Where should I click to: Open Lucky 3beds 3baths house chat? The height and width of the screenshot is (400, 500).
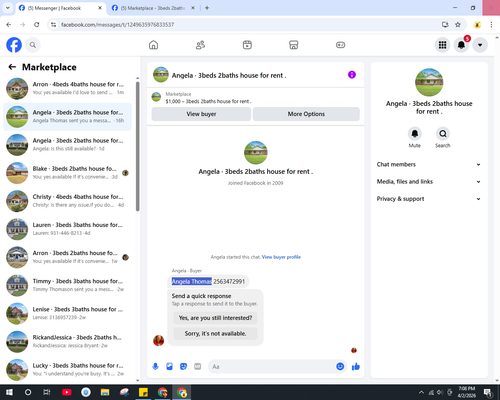click(67, 370)
